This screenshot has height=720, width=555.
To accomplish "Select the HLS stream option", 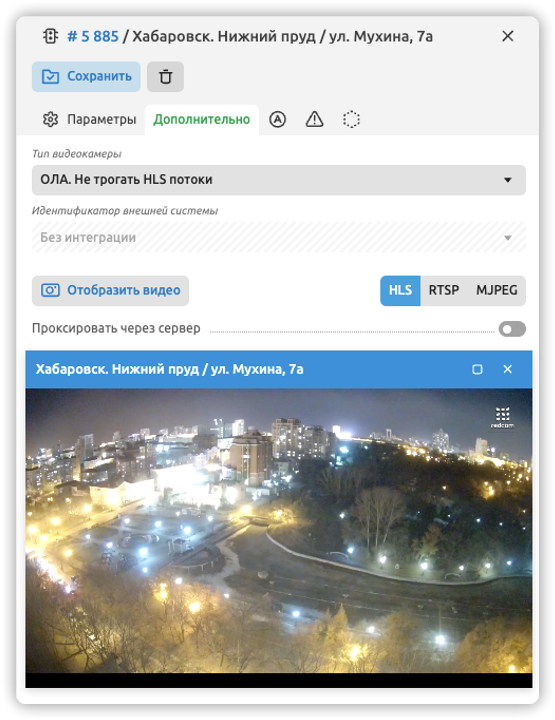I will 400,290.
